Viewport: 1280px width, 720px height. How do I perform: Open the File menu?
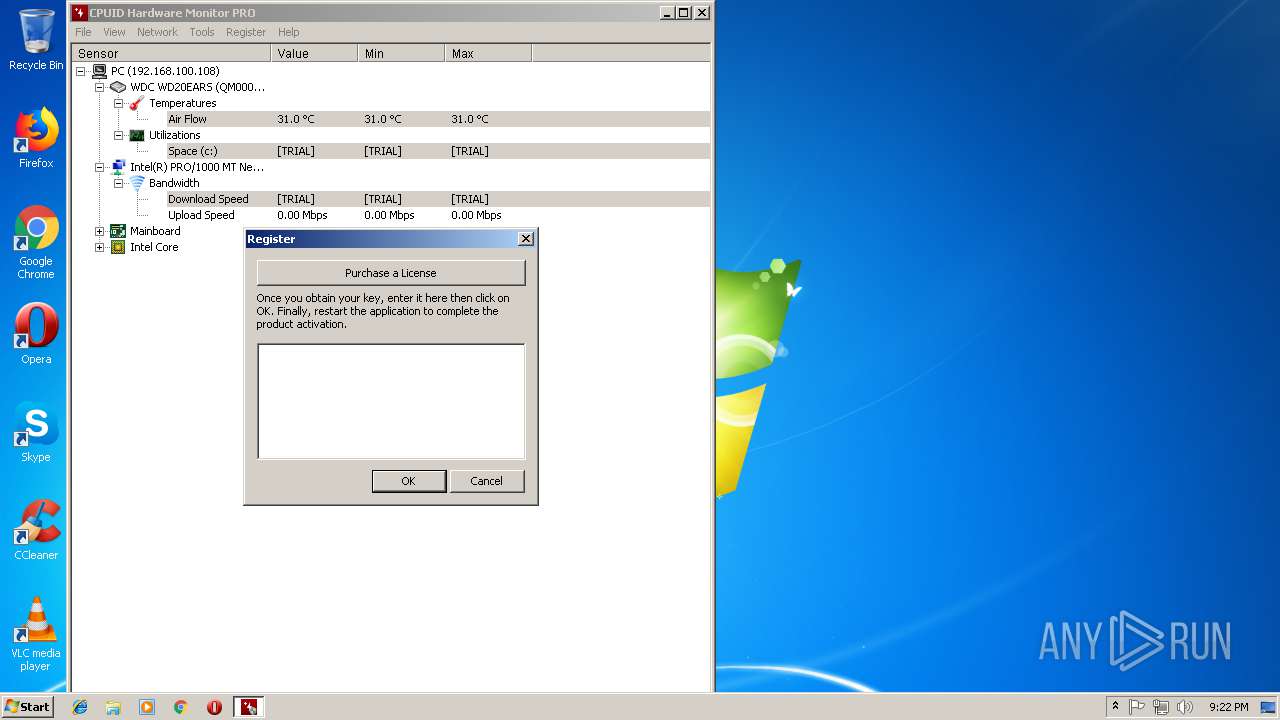[83, 32]
